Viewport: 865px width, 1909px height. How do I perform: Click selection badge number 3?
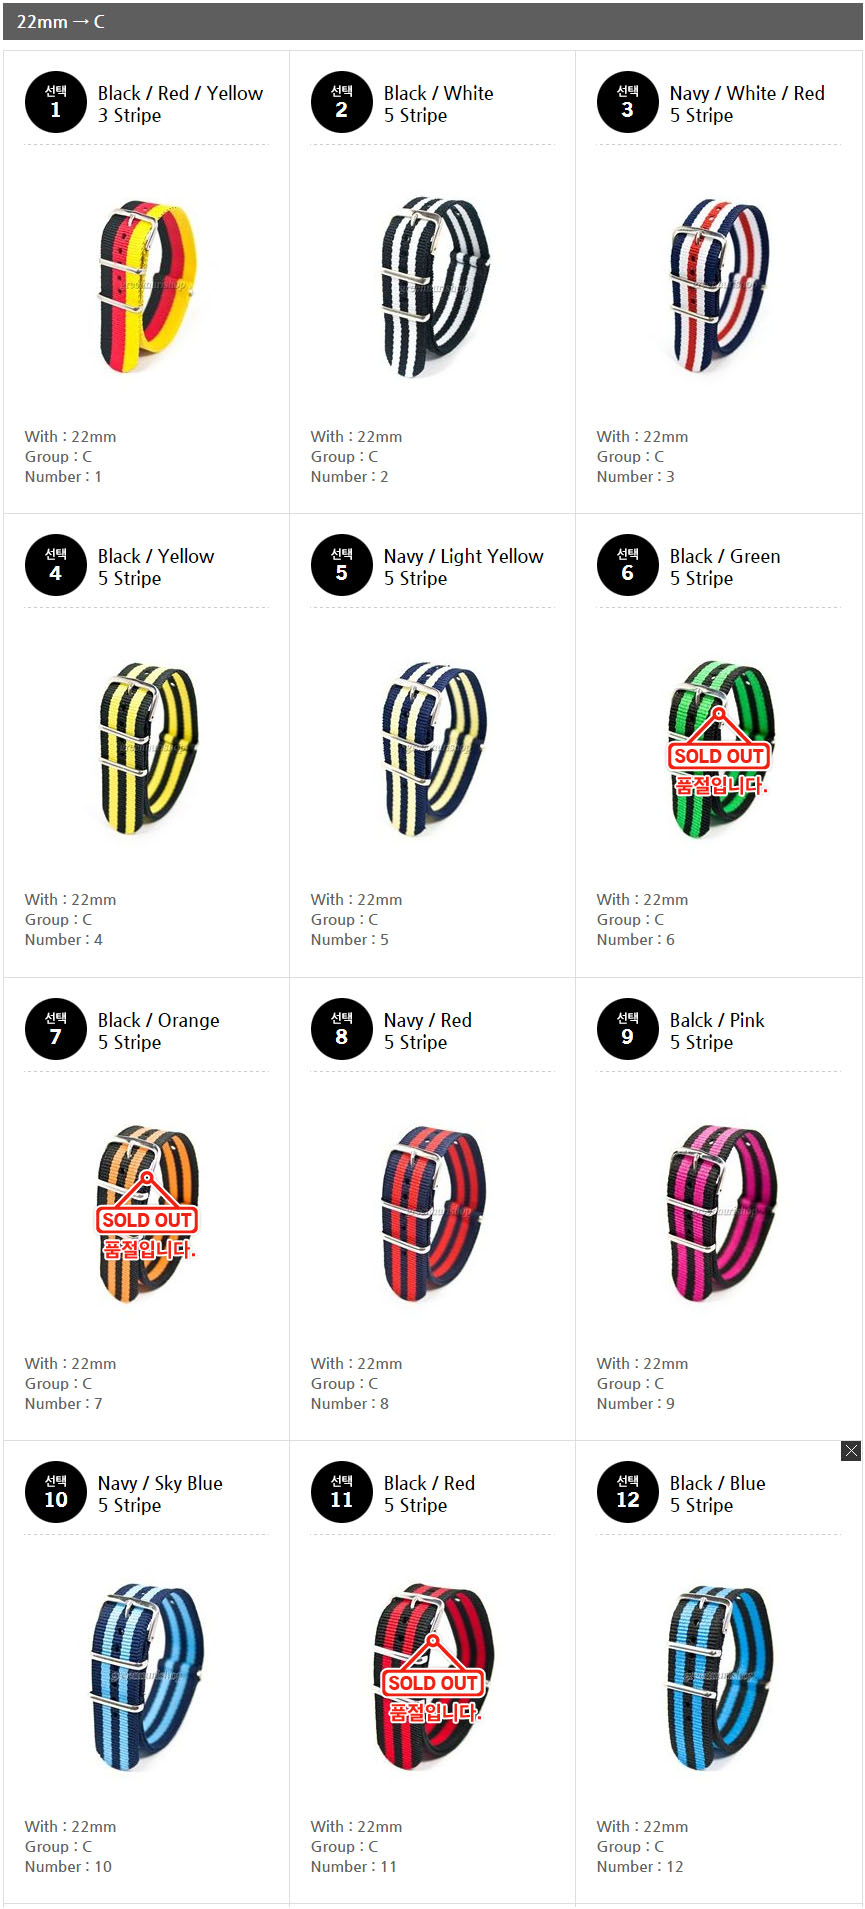click(x=628, y=102)
